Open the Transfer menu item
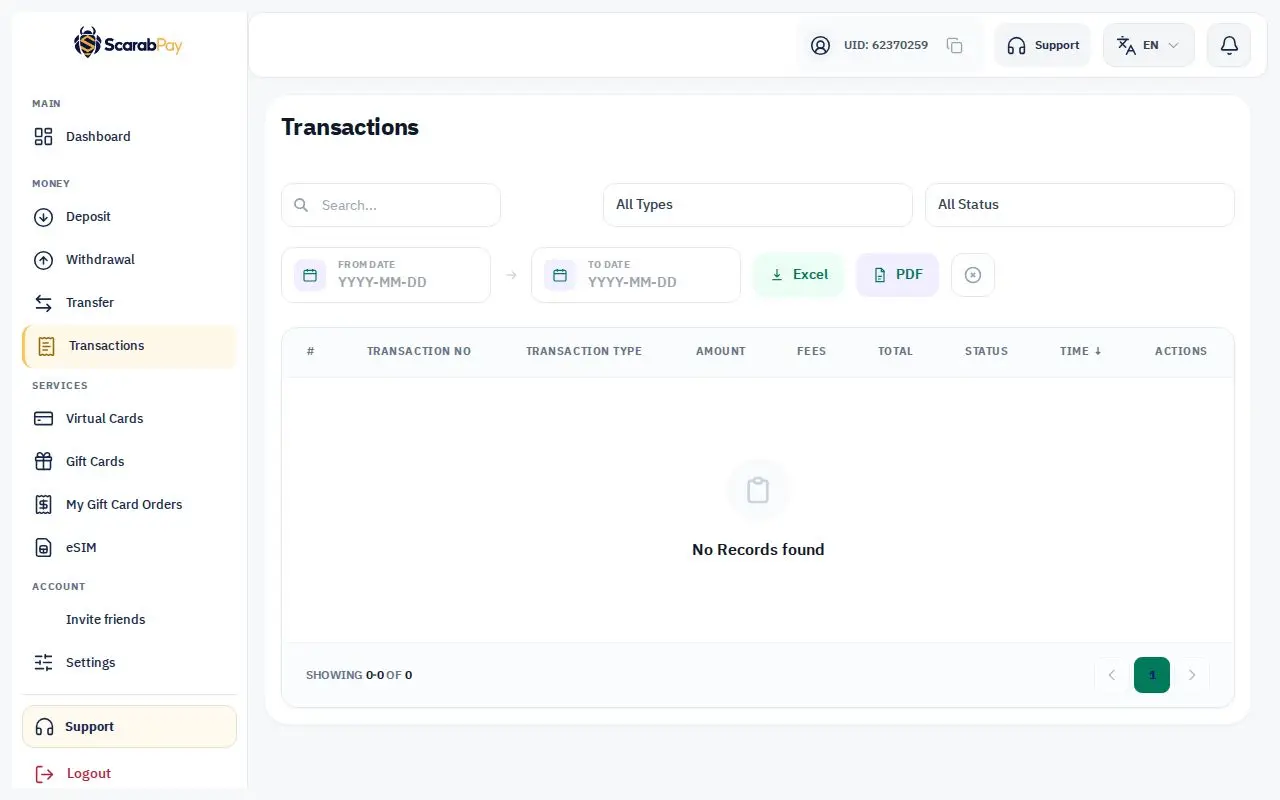This screenshot has height=800, width=1280. (129, 303)
